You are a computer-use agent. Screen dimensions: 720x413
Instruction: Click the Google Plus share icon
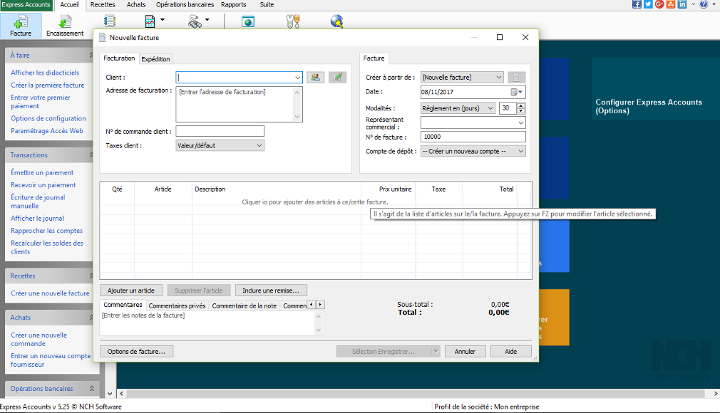(x=659, y=4)
